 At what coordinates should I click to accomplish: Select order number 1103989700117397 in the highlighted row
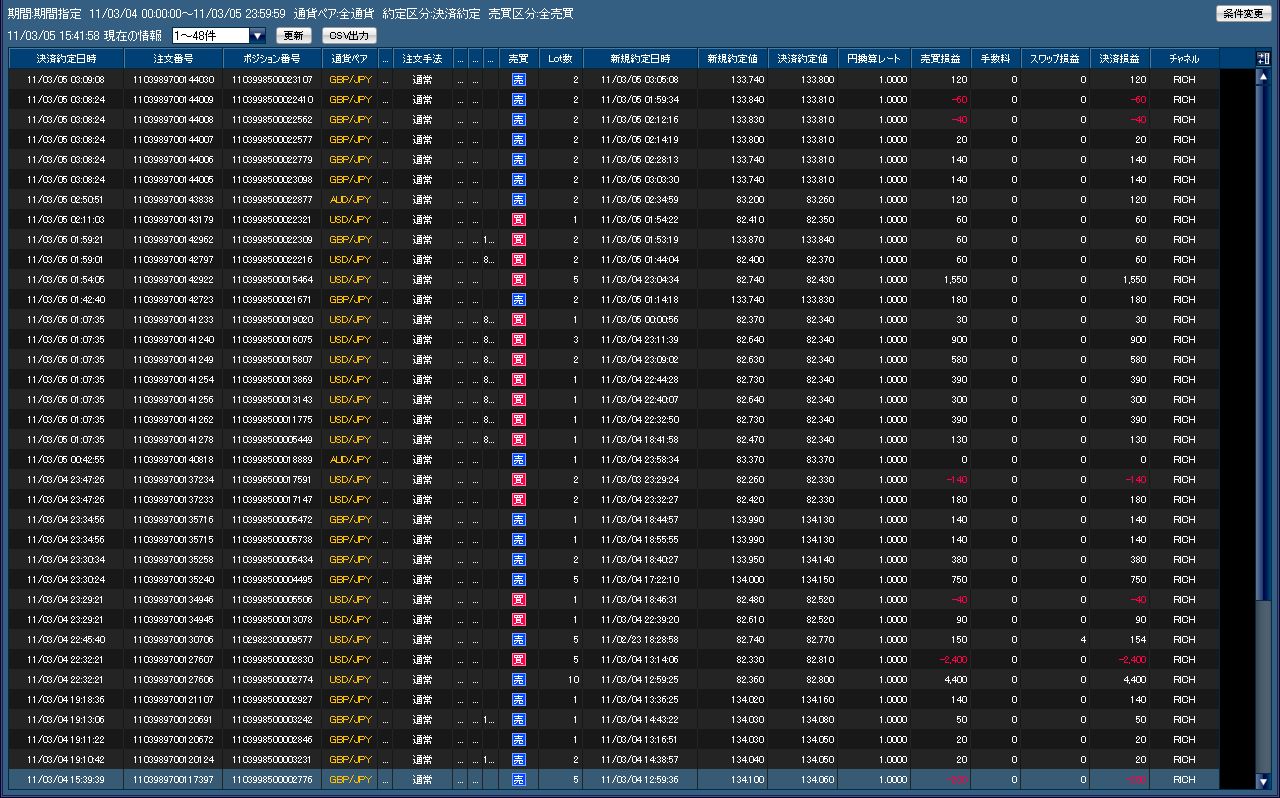click(x=173, y=779)
